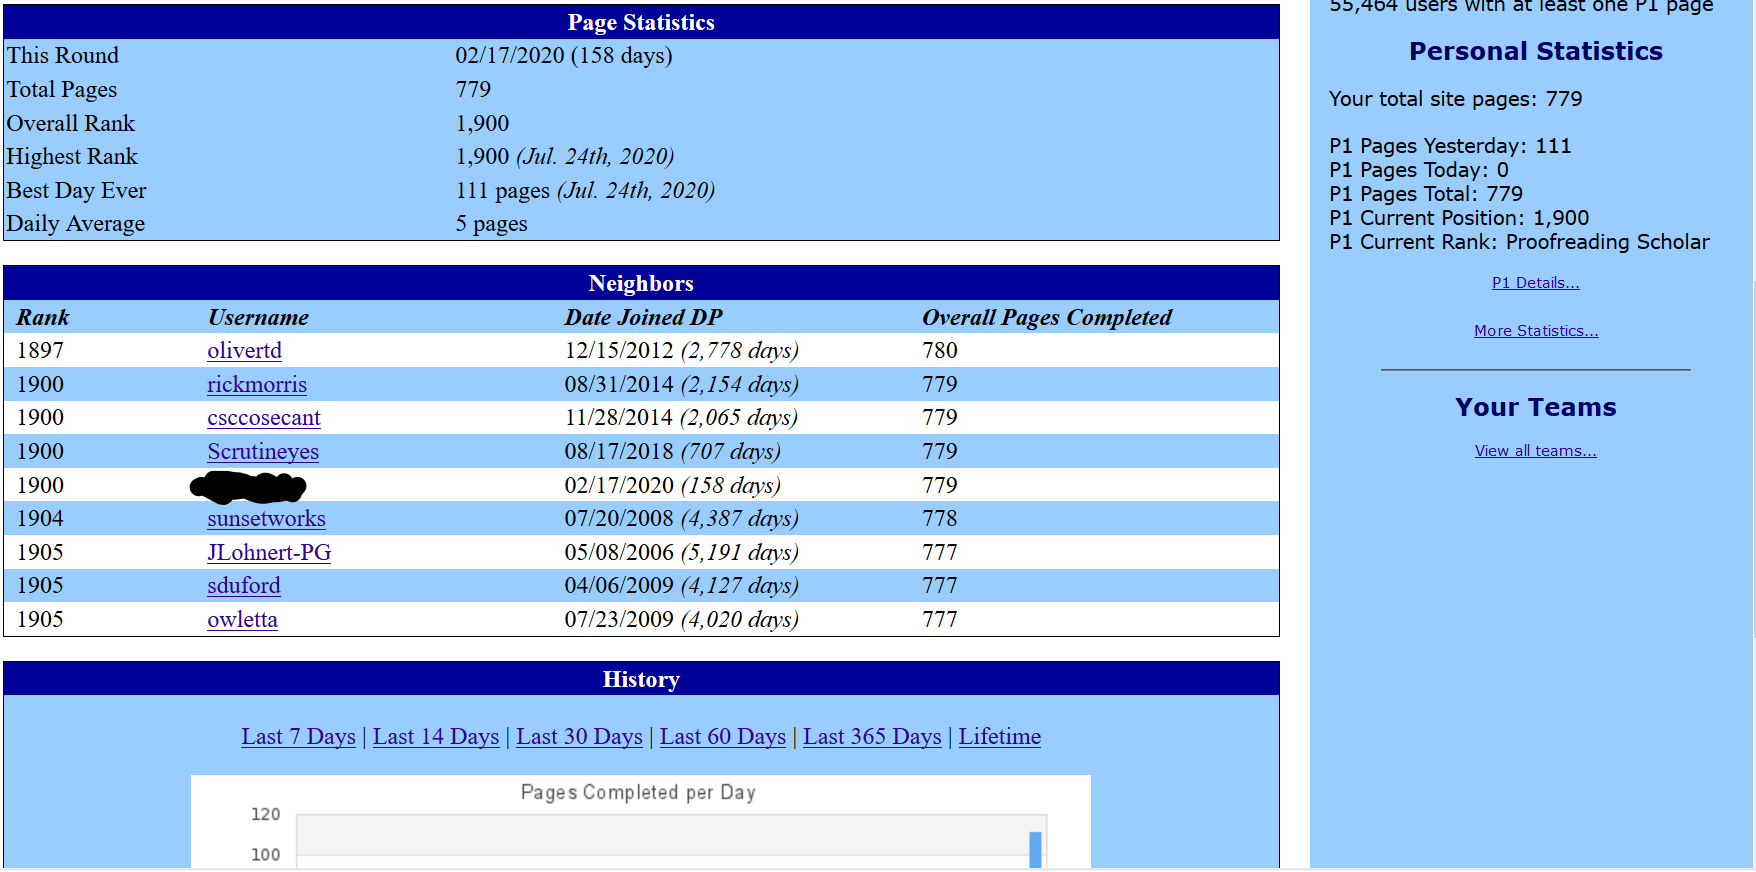The width and height of the screenshot is (1756, 872).
Task: Open the P1 Details link
Action: click(x=1535, y=283)
